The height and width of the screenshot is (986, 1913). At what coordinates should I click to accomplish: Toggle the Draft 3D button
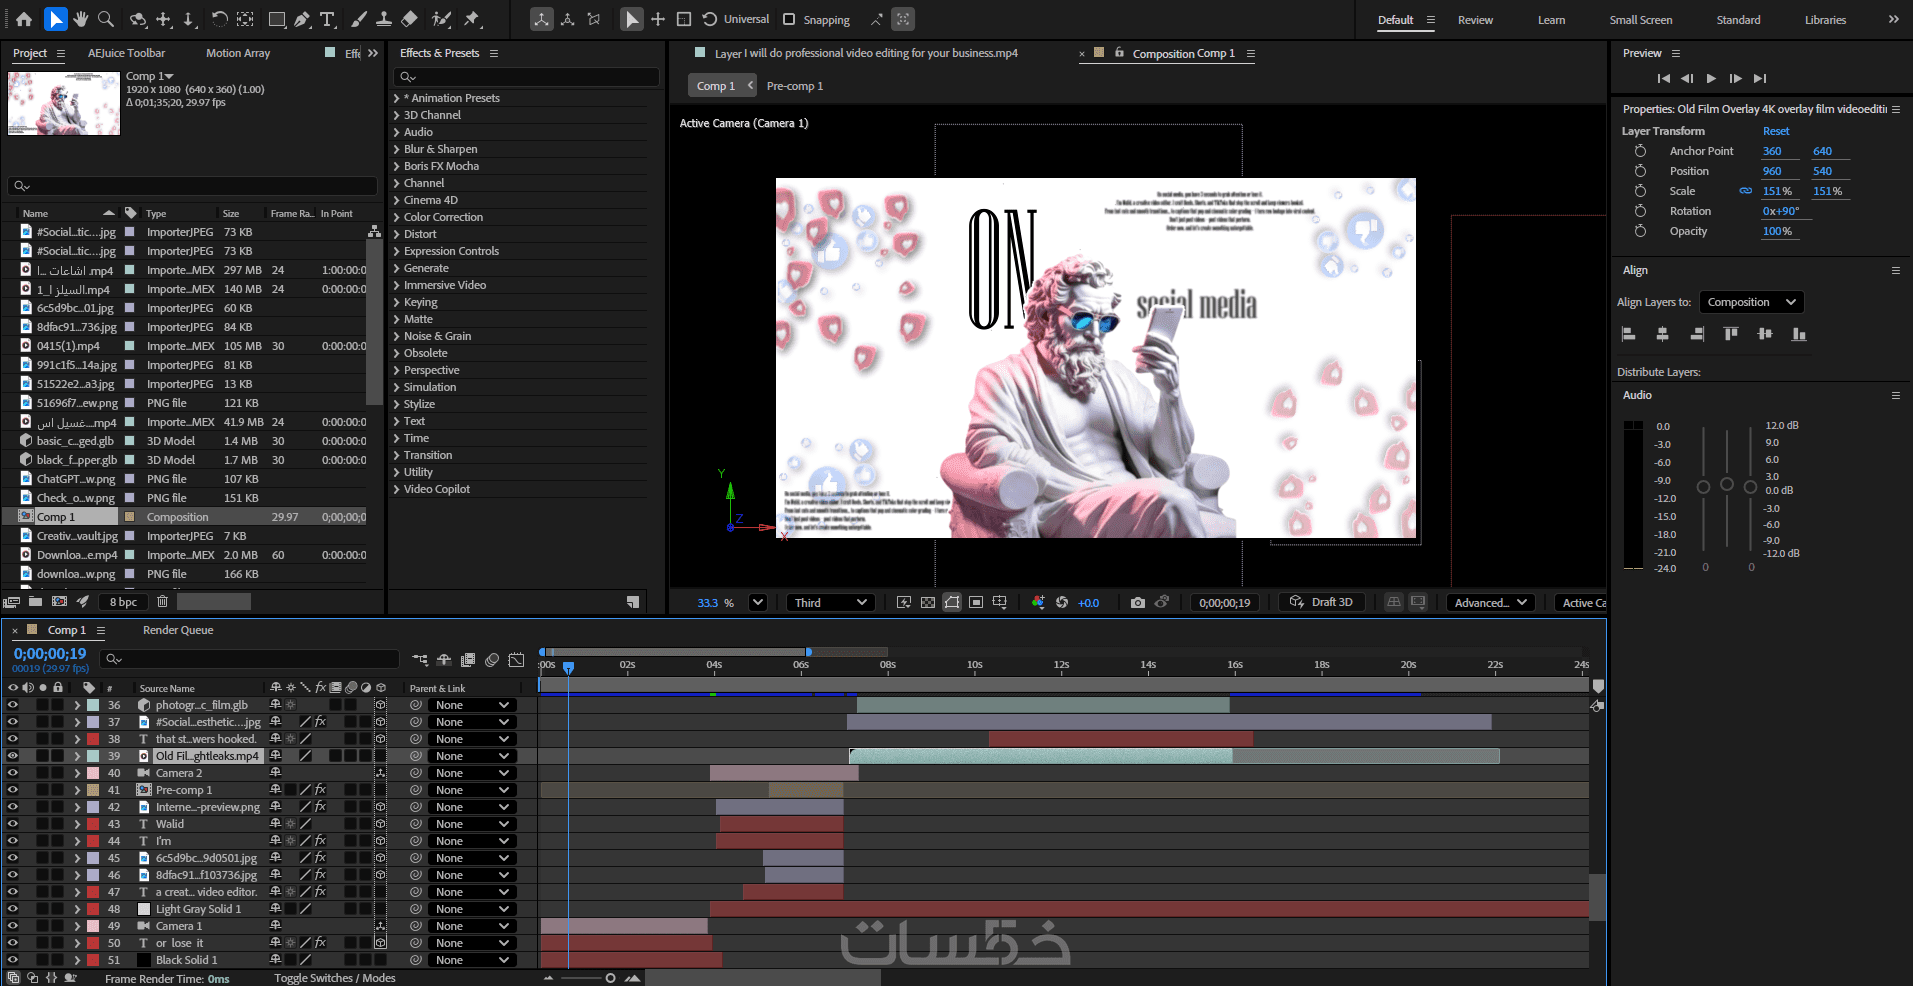(1321, 602)
